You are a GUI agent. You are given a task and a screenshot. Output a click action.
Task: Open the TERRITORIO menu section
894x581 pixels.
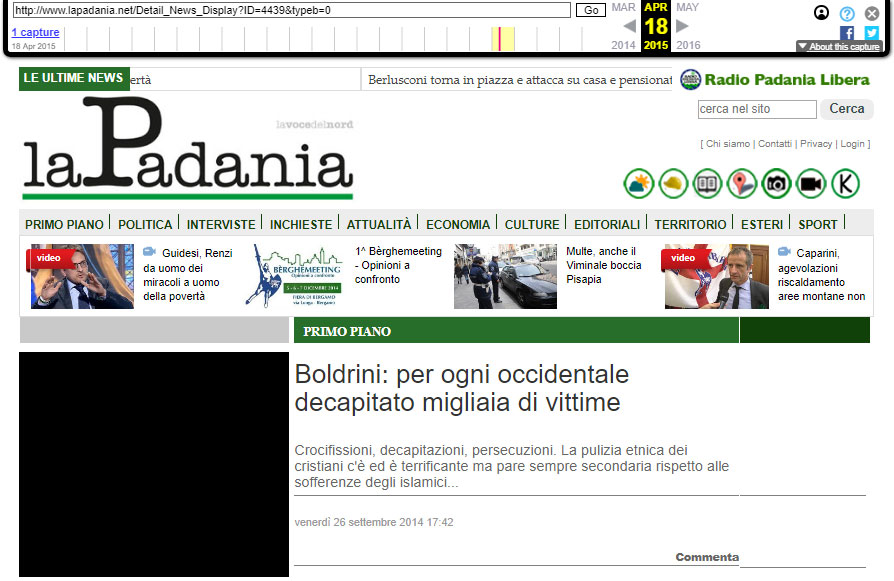(x=690, y=225)
